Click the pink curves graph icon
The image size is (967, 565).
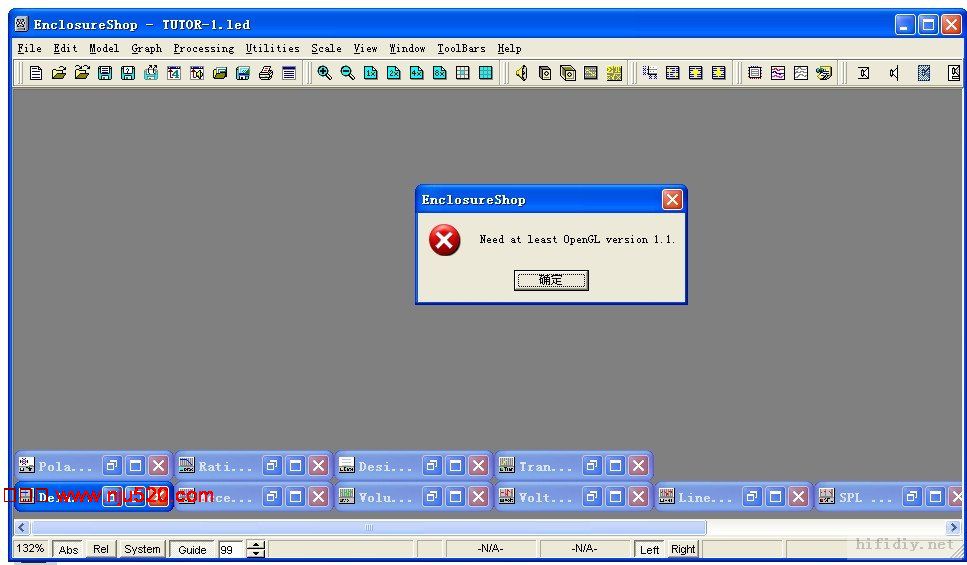tap(778, 73)
